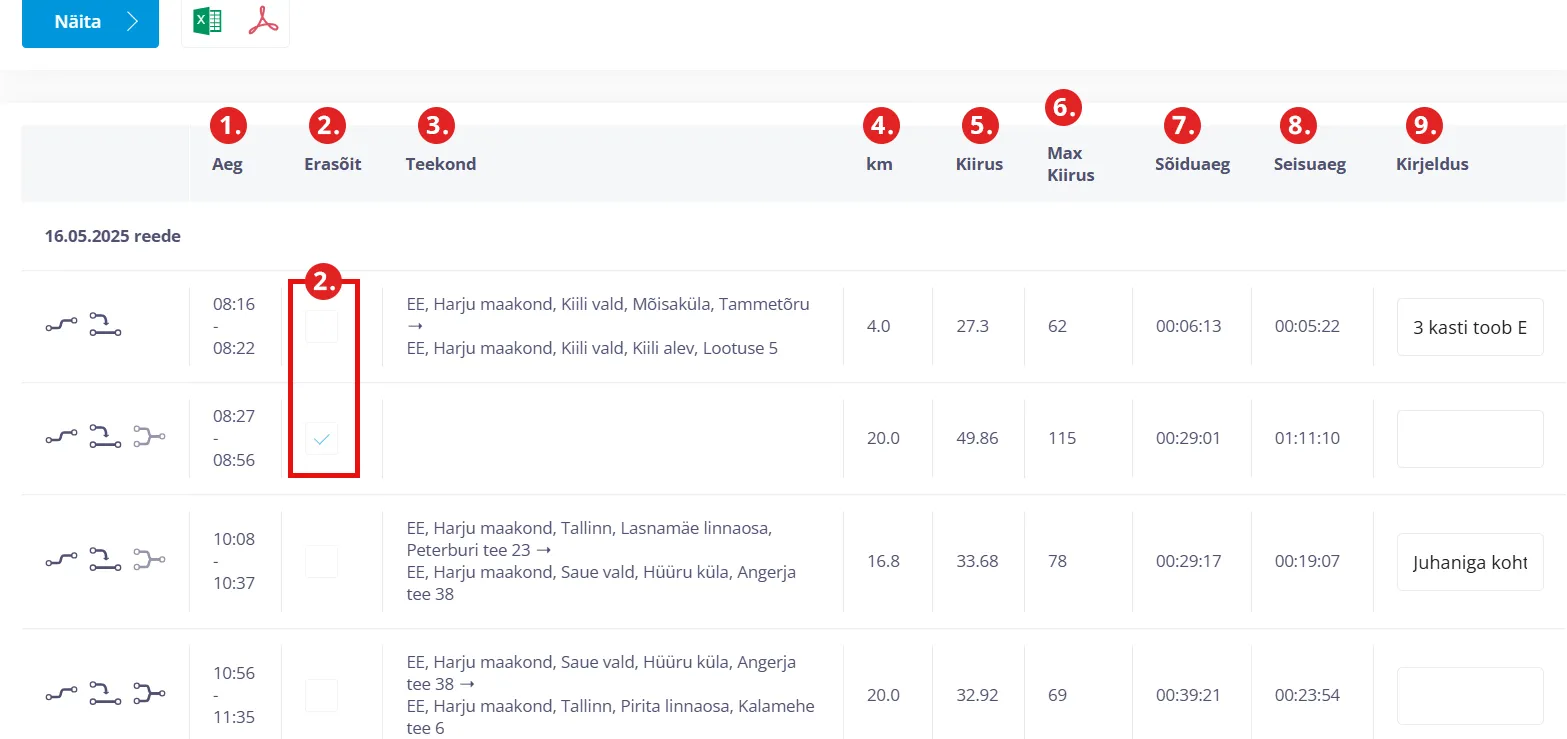Image resolution: width=1567 pixels, height=739 pixels.
Task: Focus the 'Juhaniga koht' description field
Action: tap(1469, 562)
